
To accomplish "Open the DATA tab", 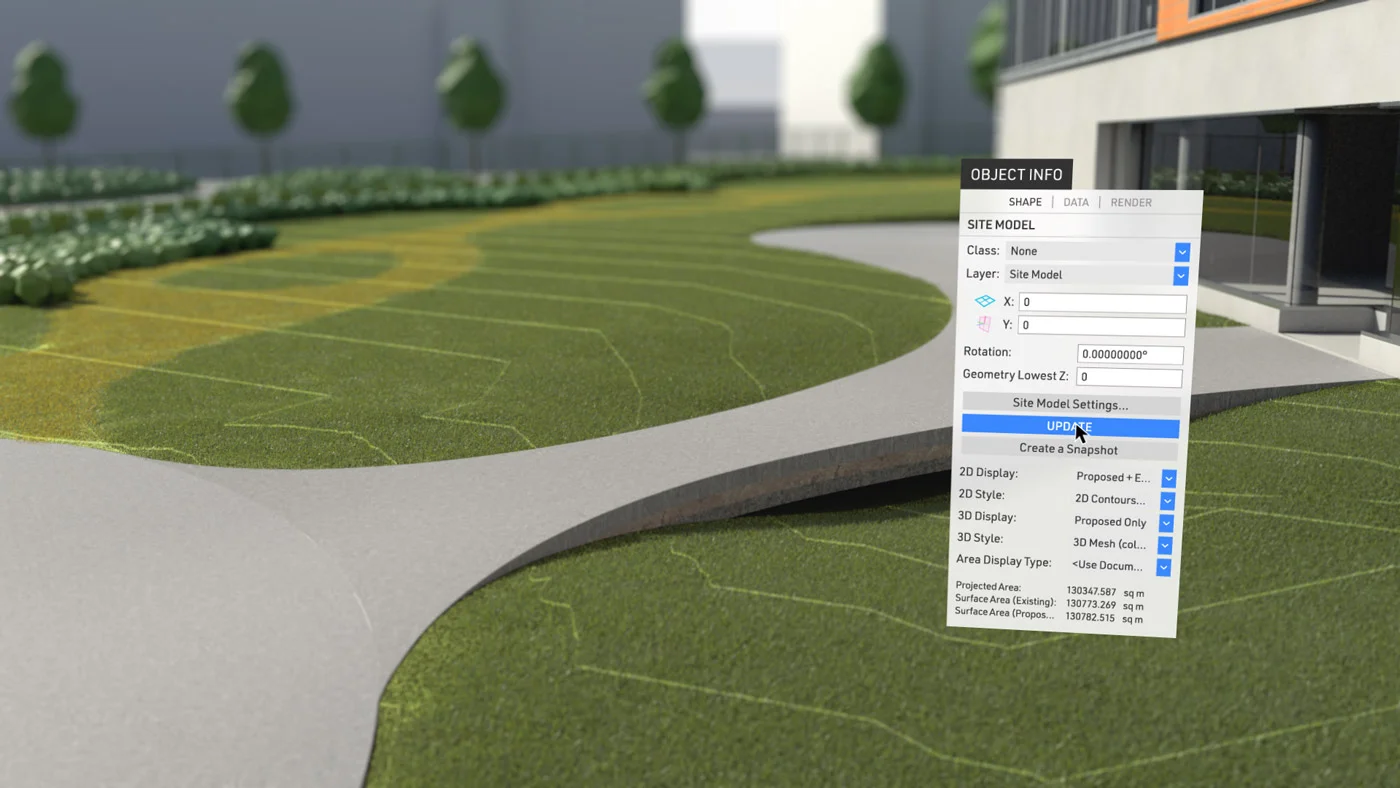I will pos(1076,202).
